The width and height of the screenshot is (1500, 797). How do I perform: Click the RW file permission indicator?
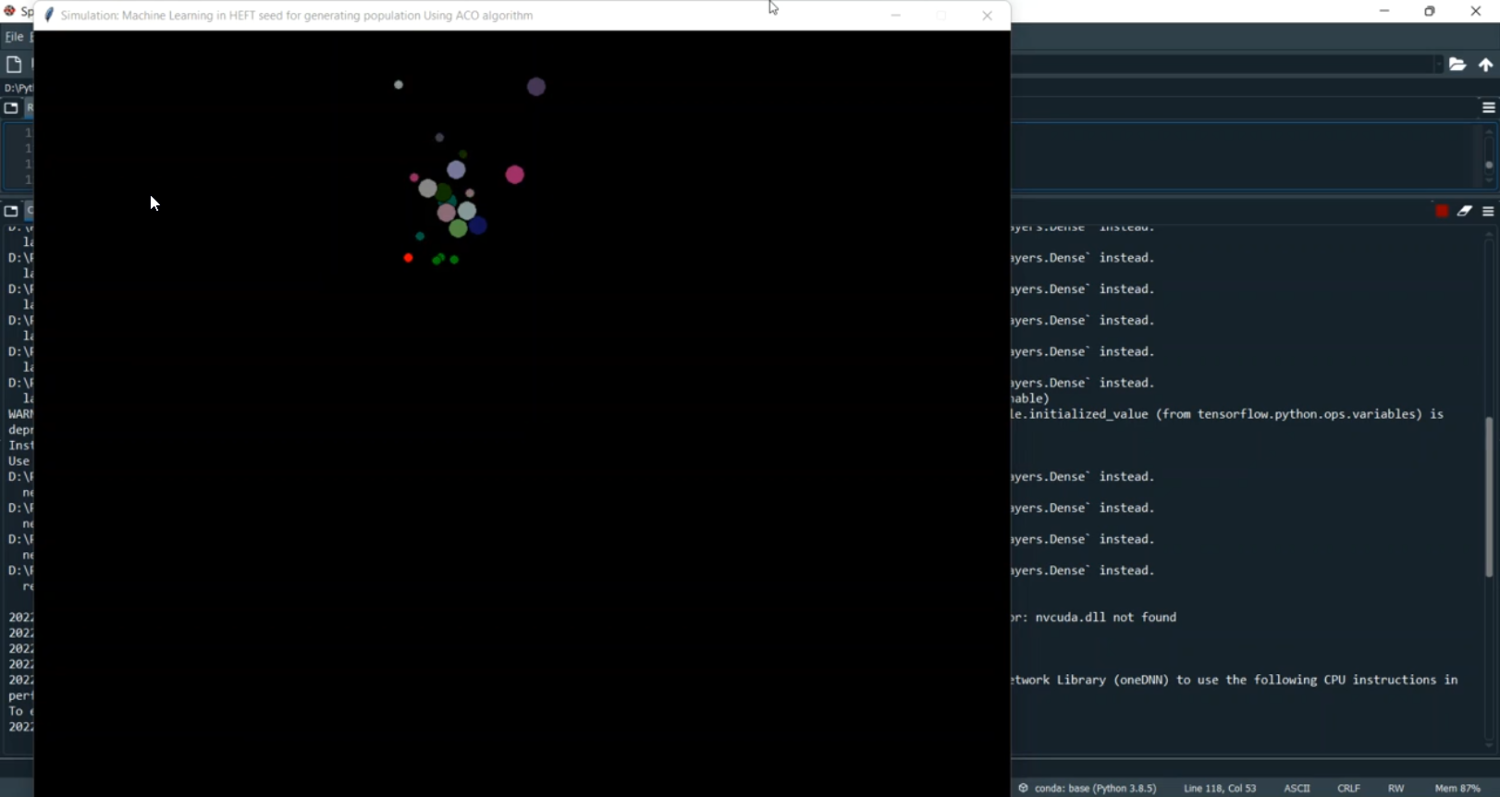coord(1395,788)
